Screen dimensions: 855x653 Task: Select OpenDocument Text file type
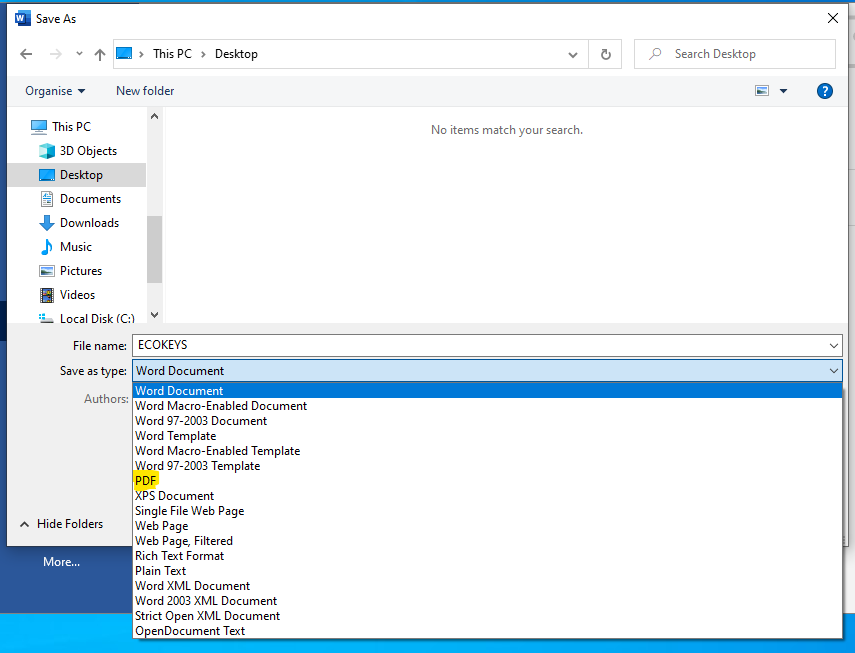(487, 631)
